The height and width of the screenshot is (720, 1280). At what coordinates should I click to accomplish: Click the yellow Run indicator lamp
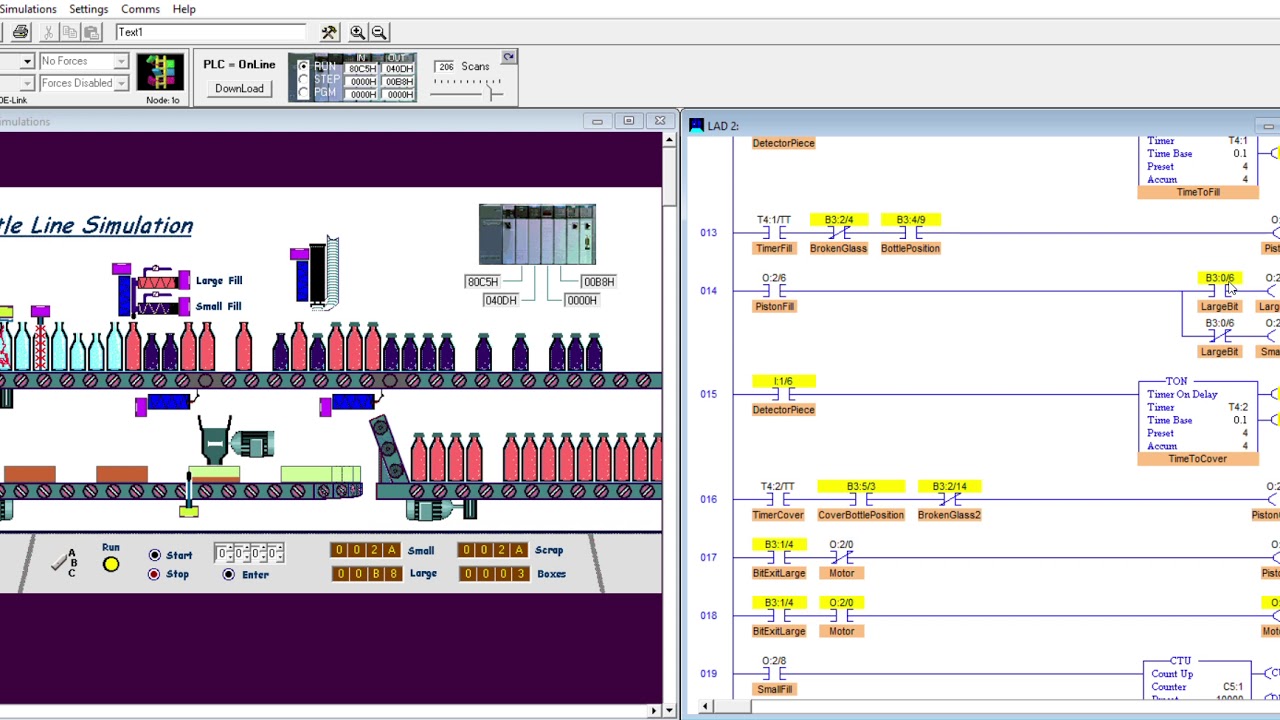[111, 565]
